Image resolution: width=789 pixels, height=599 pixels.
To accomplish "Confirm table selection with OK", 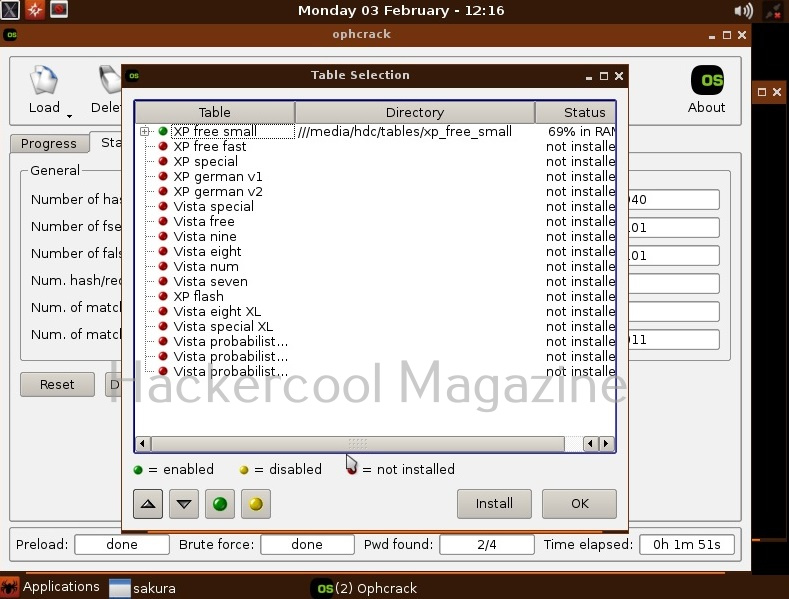I will 579,504.
